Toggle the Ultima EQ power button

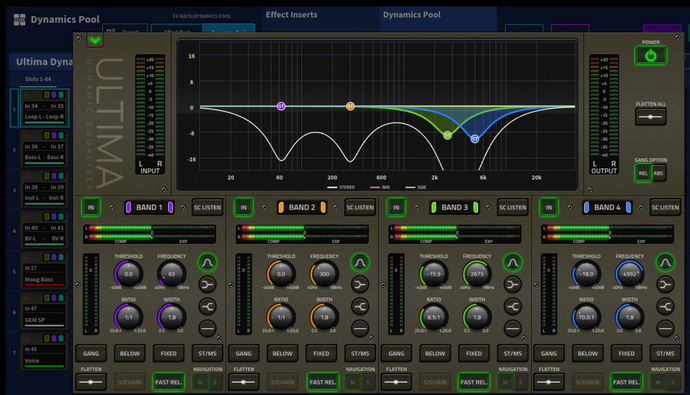coord(650,56)
